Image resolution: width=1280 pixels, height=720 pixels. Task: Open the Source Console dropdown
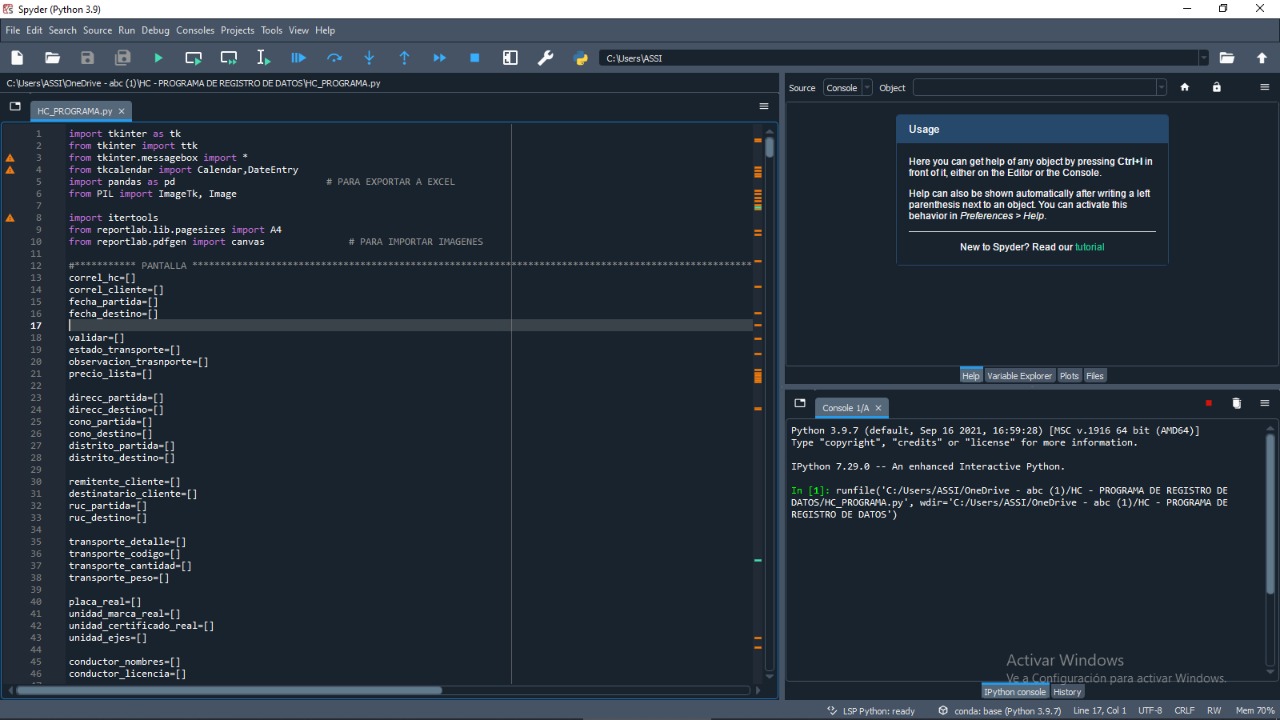pyautogui.click(x=847, y=88)
